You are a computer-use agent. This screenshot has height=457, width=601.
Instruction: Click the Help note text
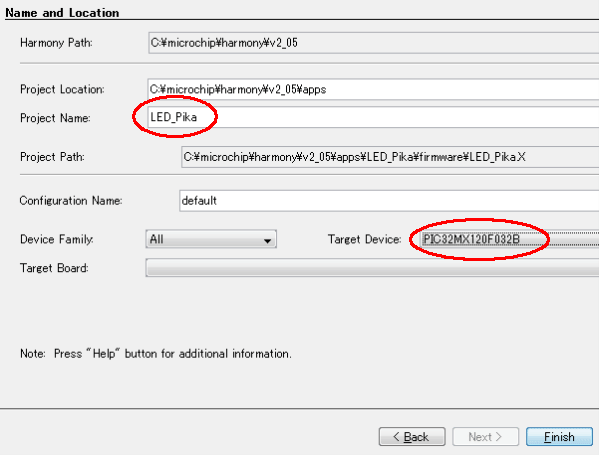coord(155,354)
